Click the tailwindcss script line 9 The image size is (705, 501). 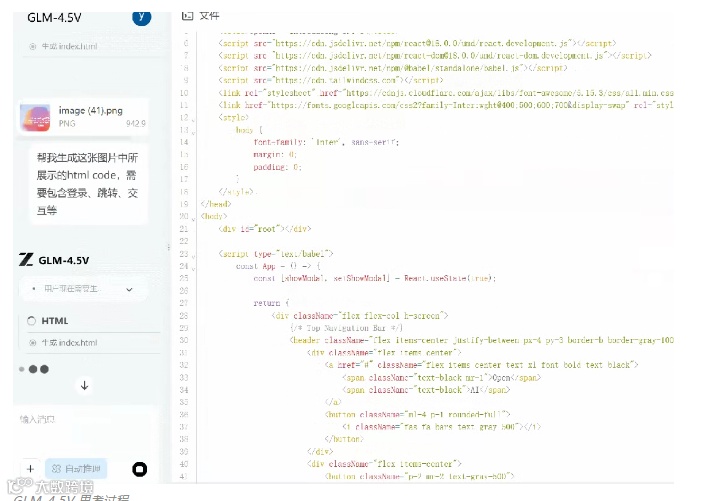(x=331, y=80)
